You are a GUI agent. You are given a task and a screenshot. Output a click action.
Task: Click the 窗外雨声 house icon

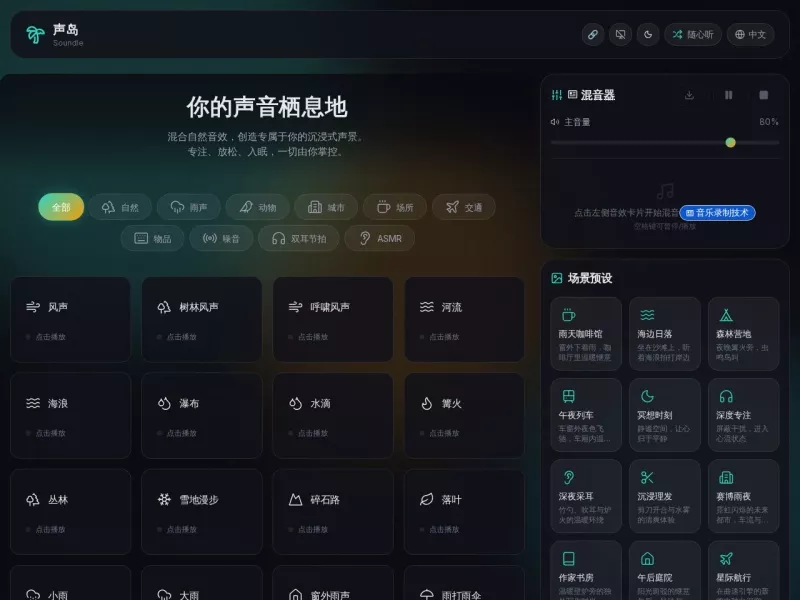[295, 595]
